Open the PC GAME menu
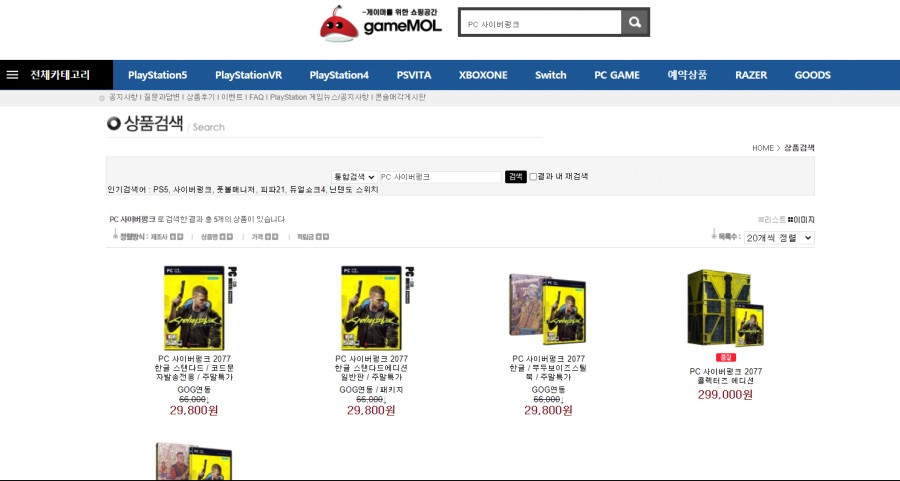 617,75
